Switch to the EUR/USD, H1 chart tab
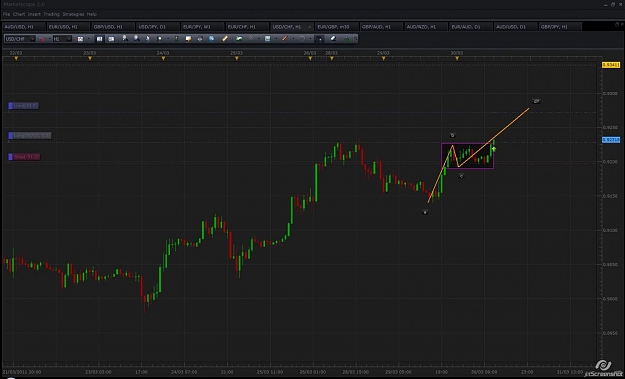 pyautogui.click(x=68, y=27)
